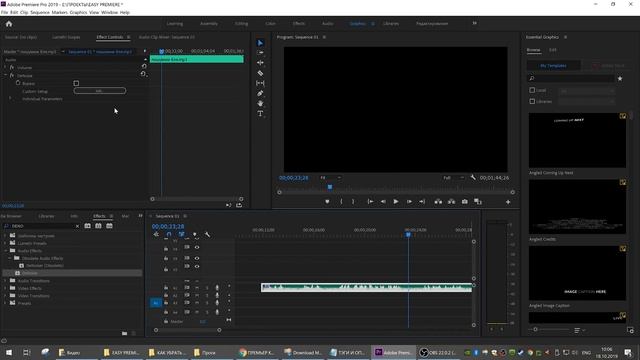Viewport: 640px width, 360px height.
Task: Move the Program monitor playhead
Action: 330,187
